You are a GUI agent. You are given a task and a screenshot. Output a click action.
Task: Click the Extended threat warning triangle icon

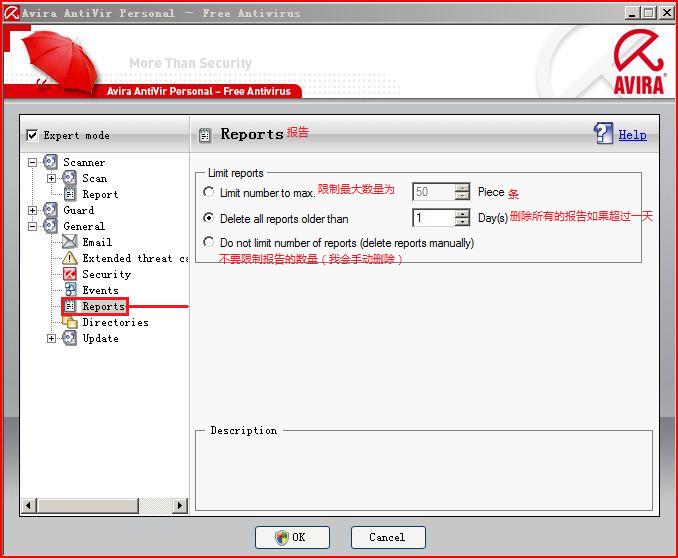tap(70, 258)
